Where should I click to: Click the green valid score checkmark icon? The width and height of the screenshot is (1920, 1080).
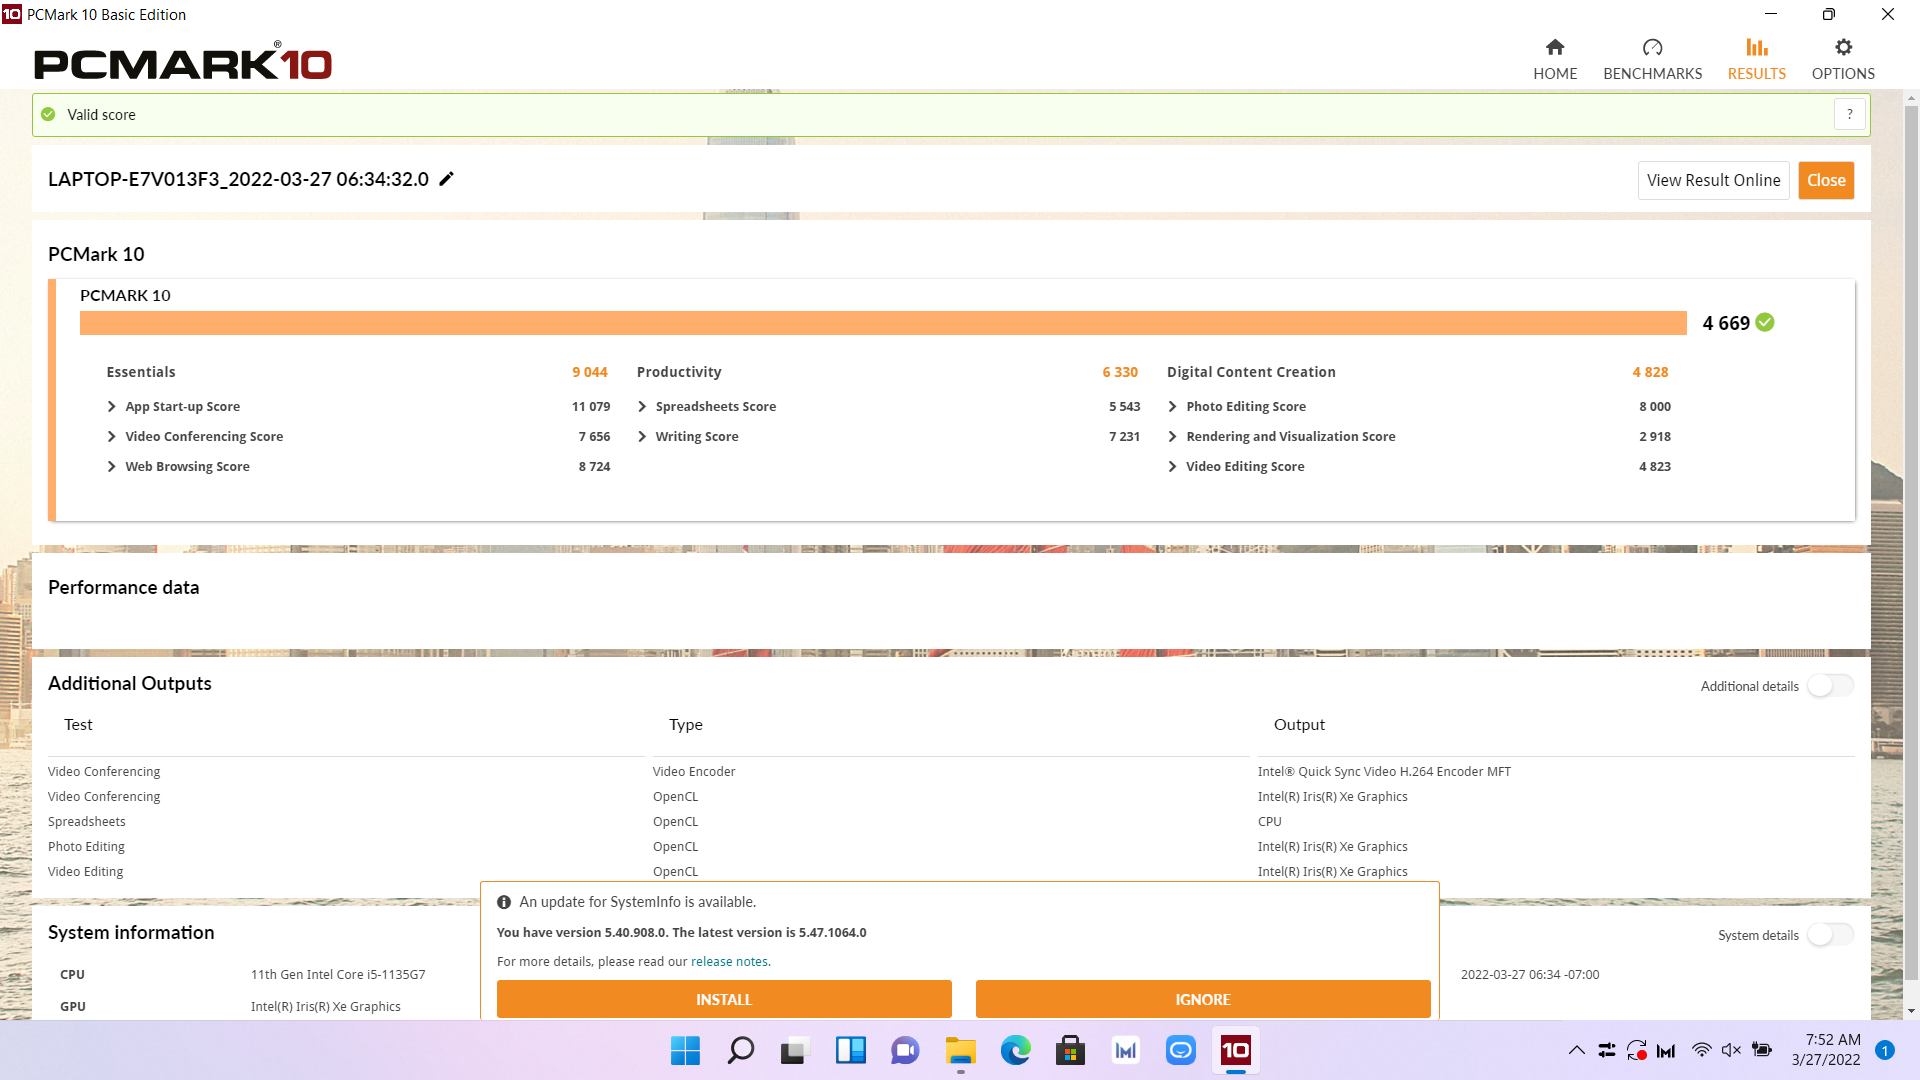[x=48, y=114]
